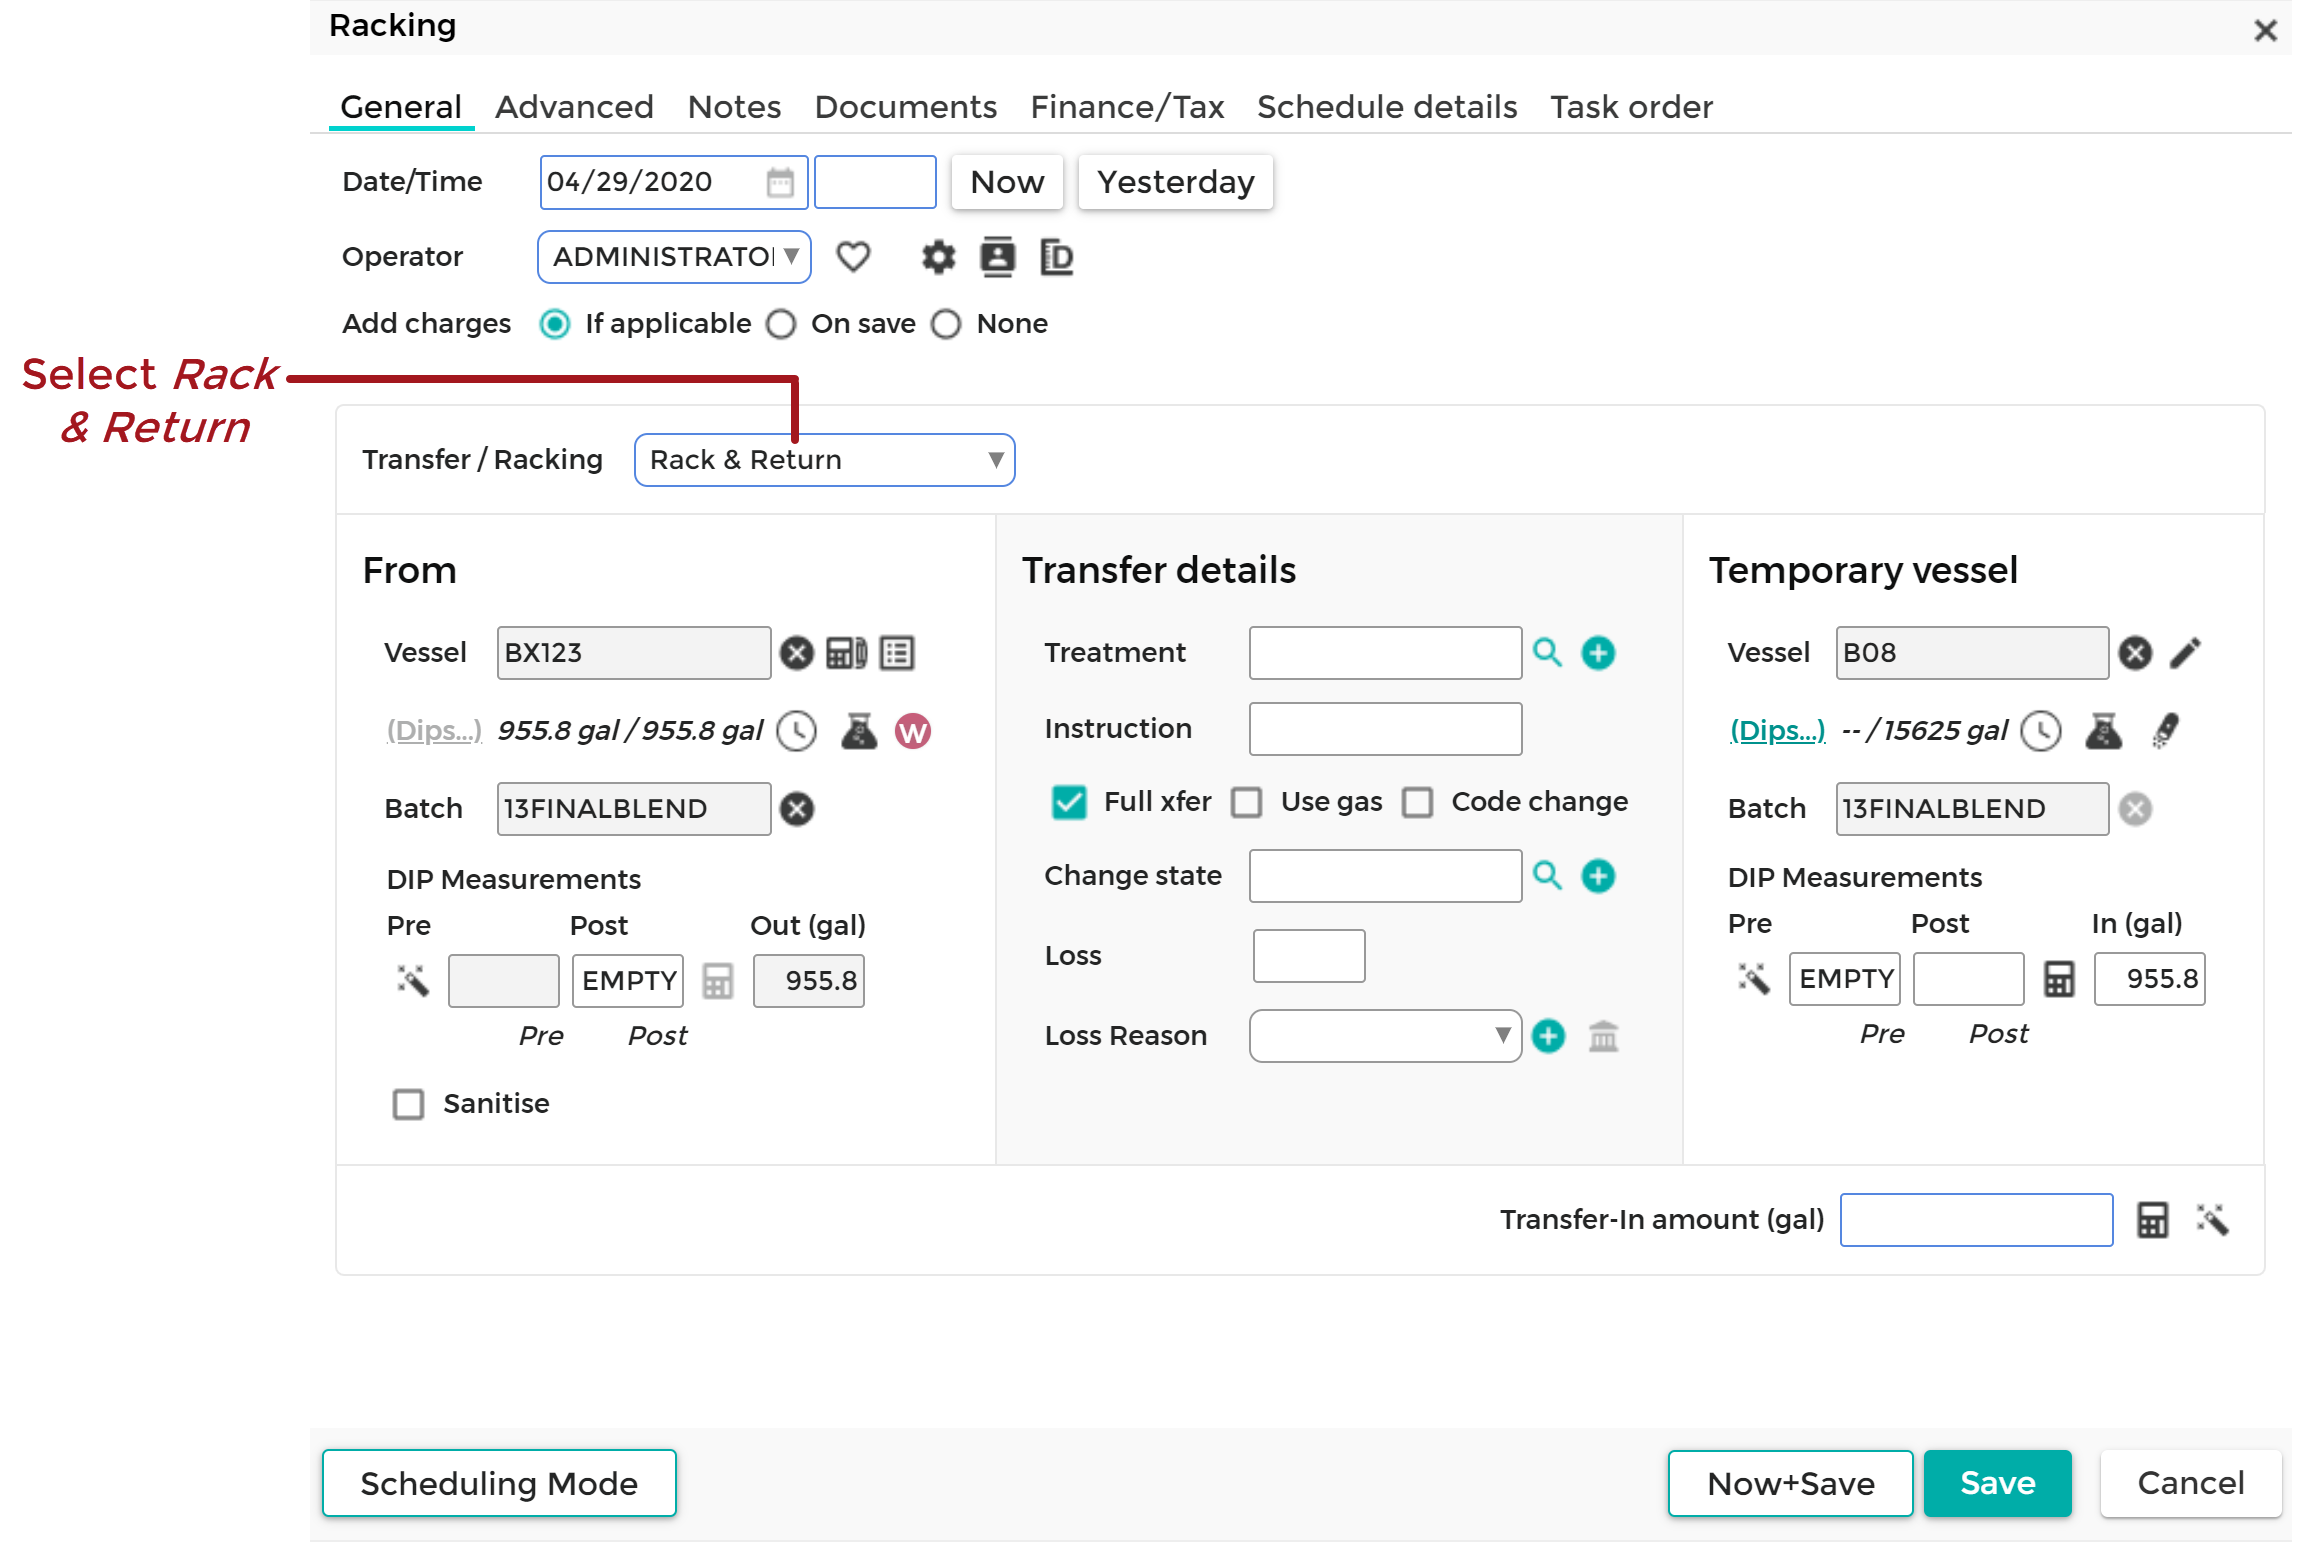
Task: Clear the Temporary vessel B08
Action: click(2135, 653)
